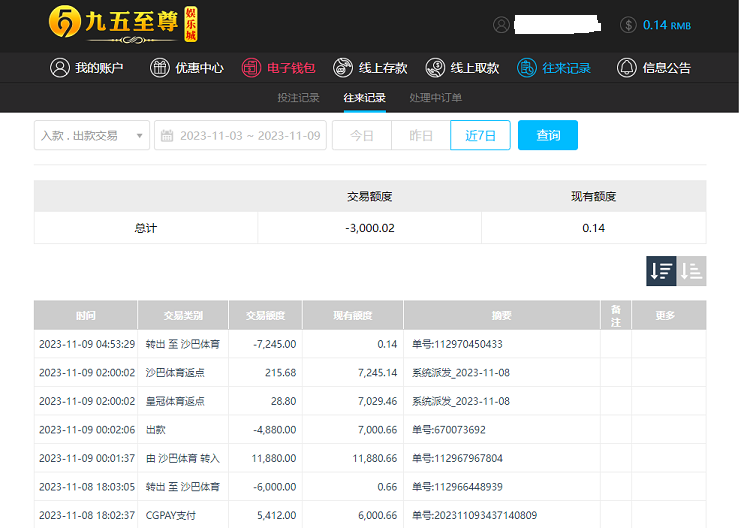Open 电子钱包 wallet icon
This screenshot has width=747, height=528.
[x=251, y=68]
